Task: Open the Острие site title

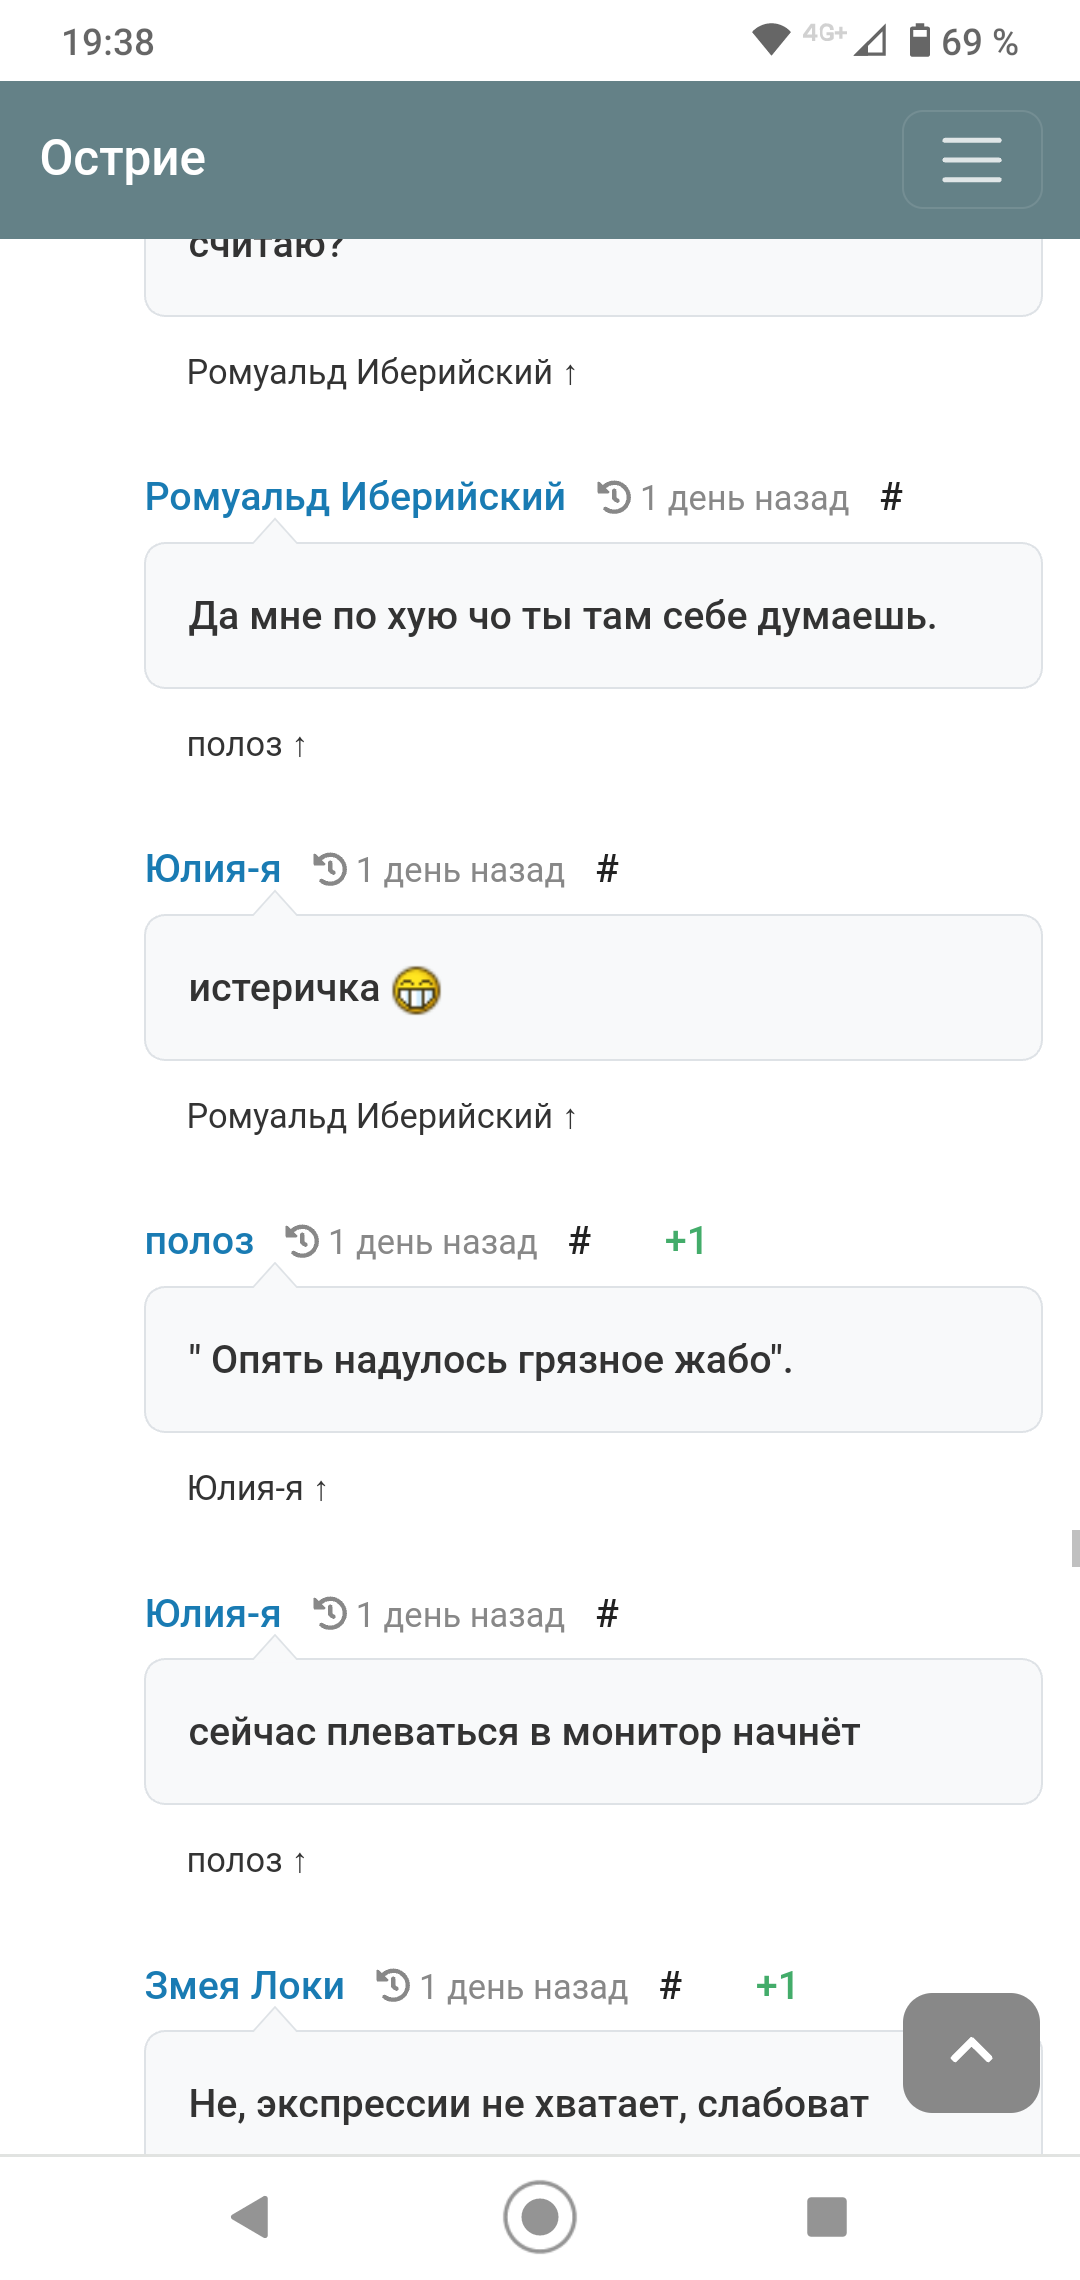Action: click(123, 158)
